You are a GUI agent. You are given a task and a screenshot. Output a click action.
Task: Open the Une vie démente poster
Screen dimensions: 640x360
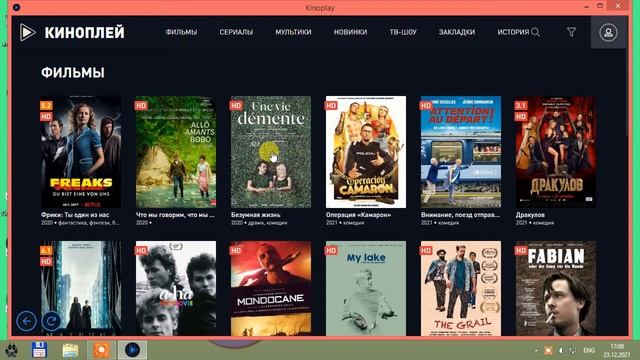click(x=271, y=152)
